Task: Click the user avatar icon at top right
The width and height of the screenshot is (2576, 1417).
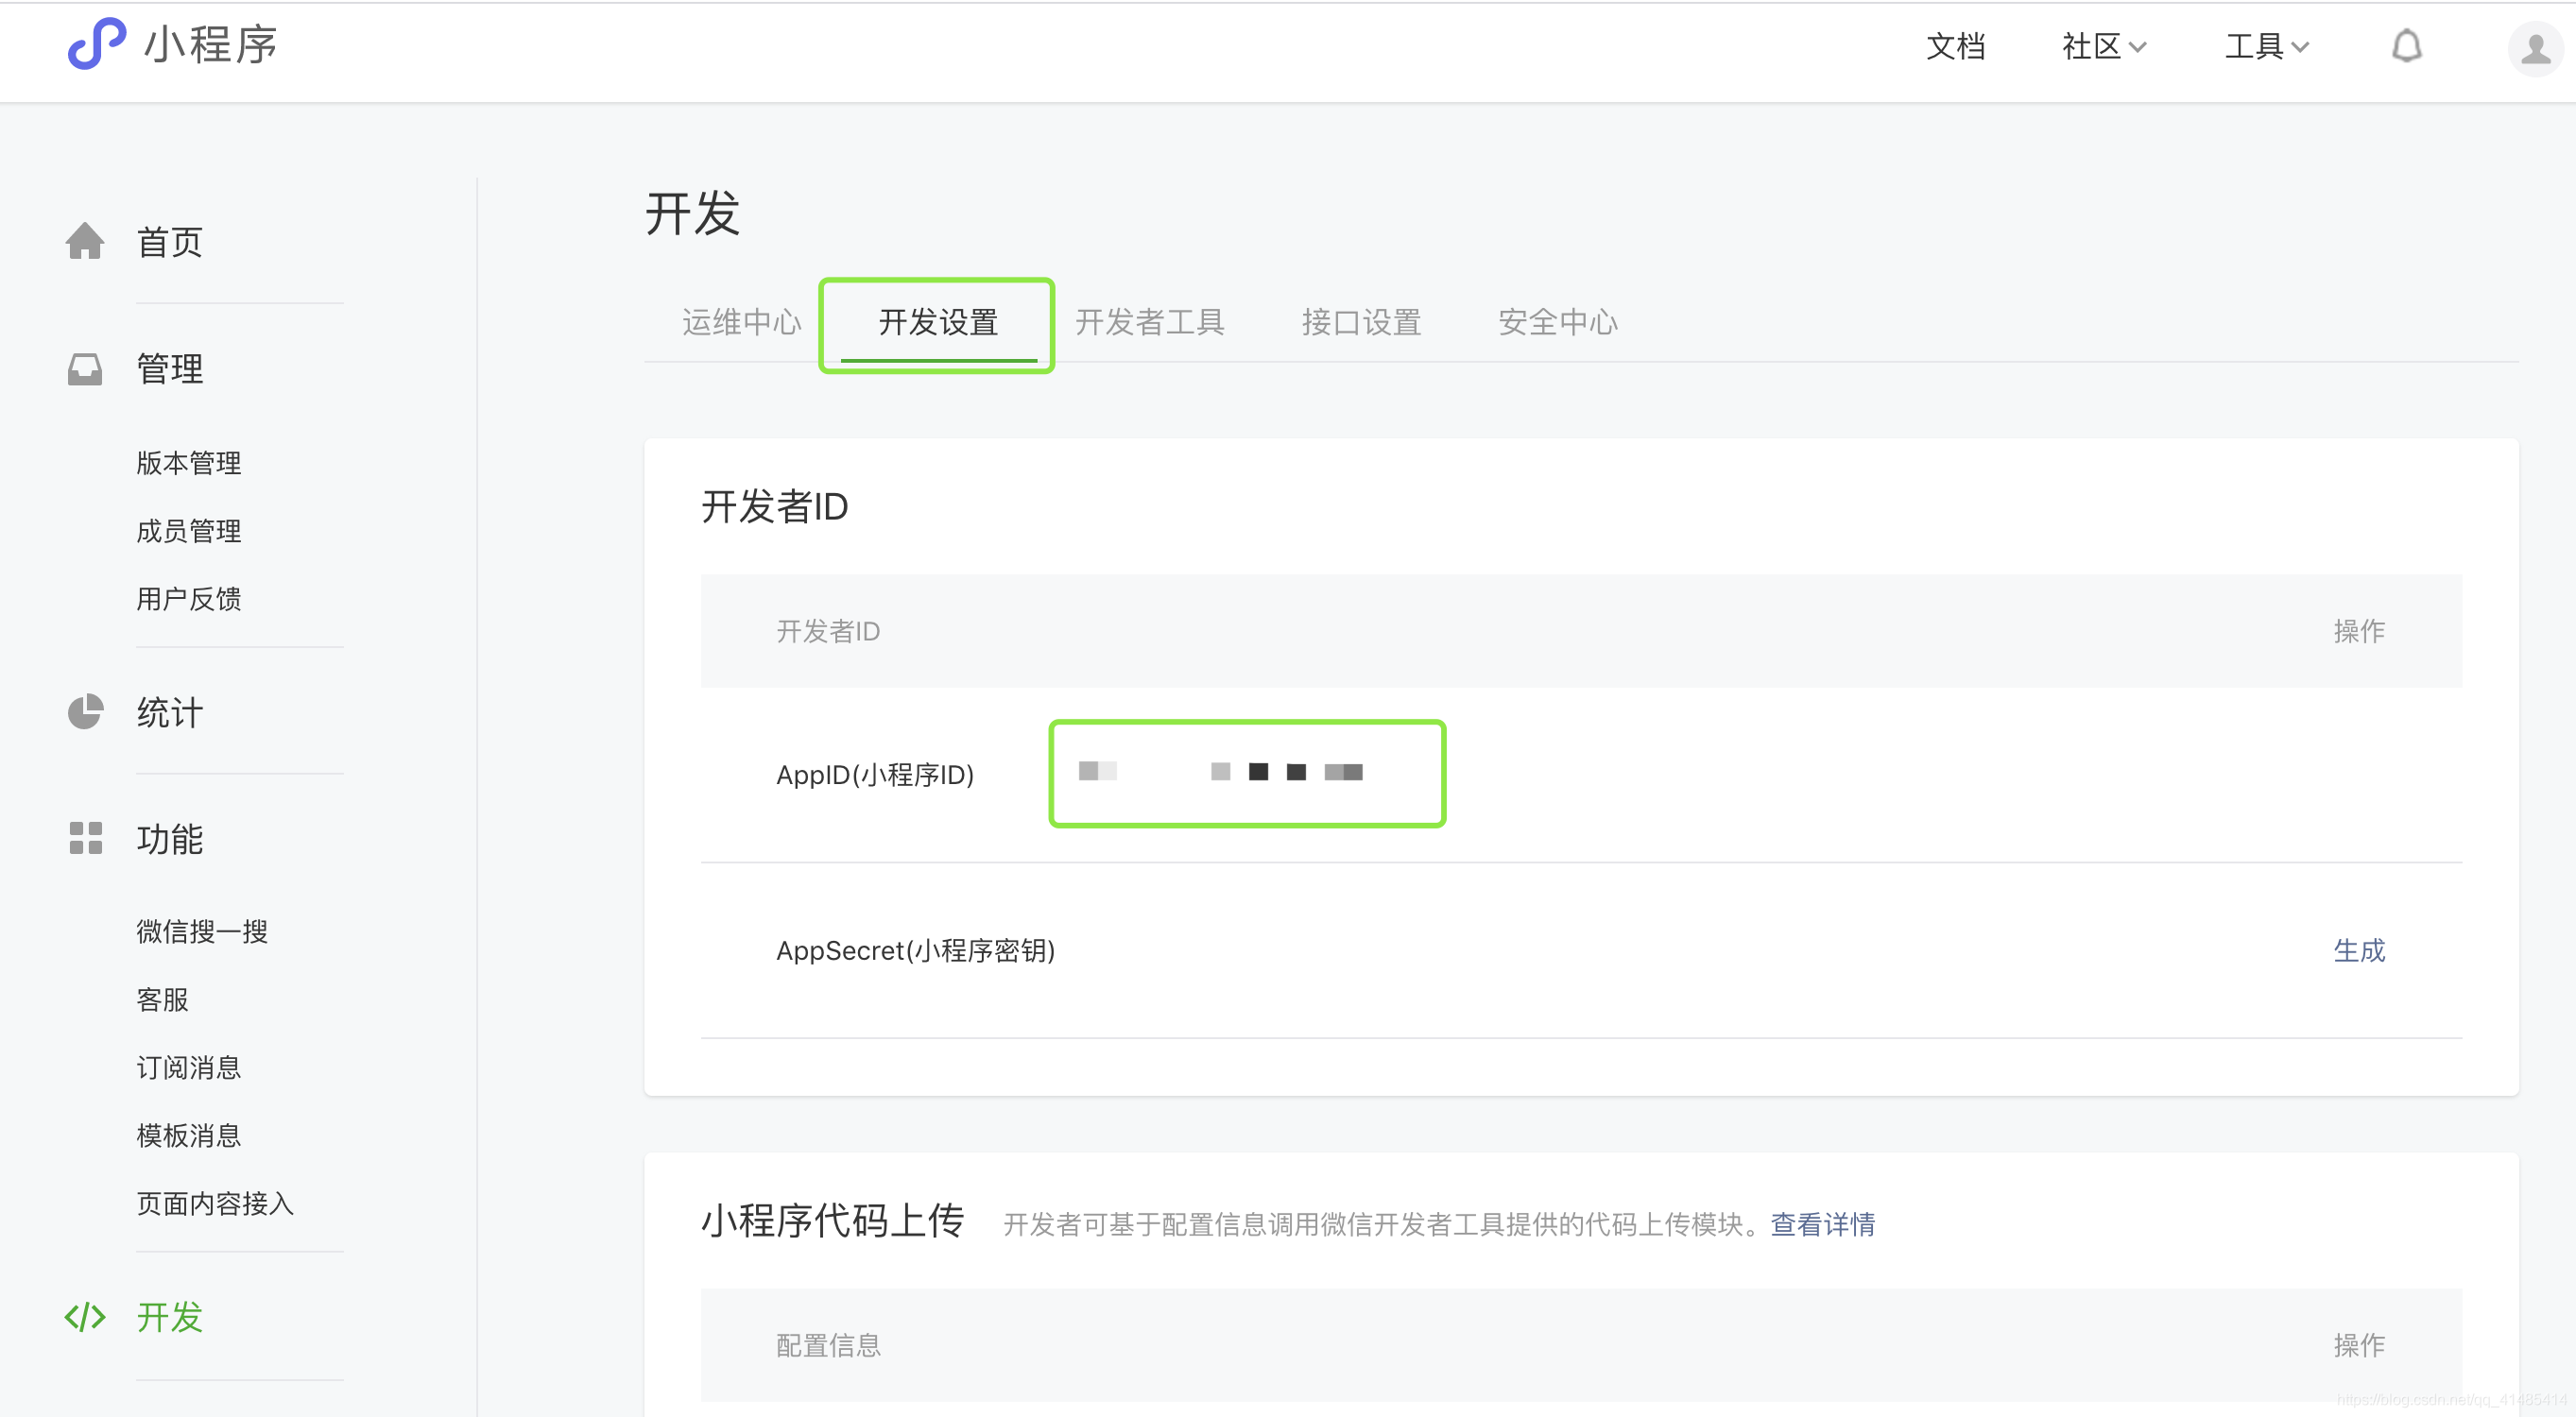Action: click(x=2535, y=47)
